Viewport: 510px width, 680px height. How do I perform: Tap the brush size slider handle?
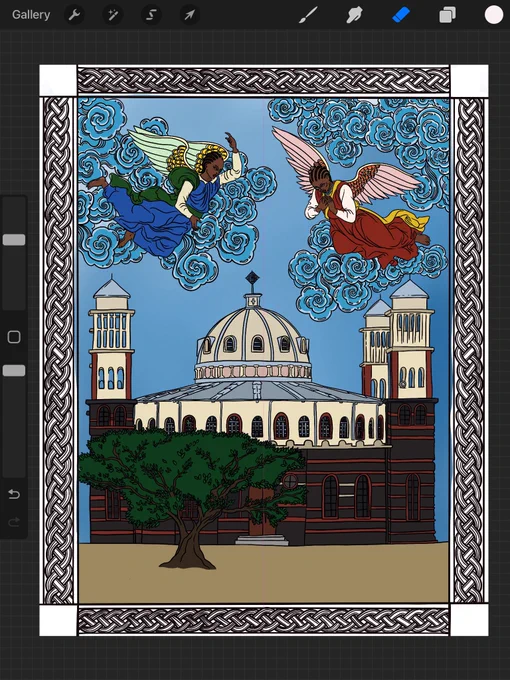click(14, 240)
